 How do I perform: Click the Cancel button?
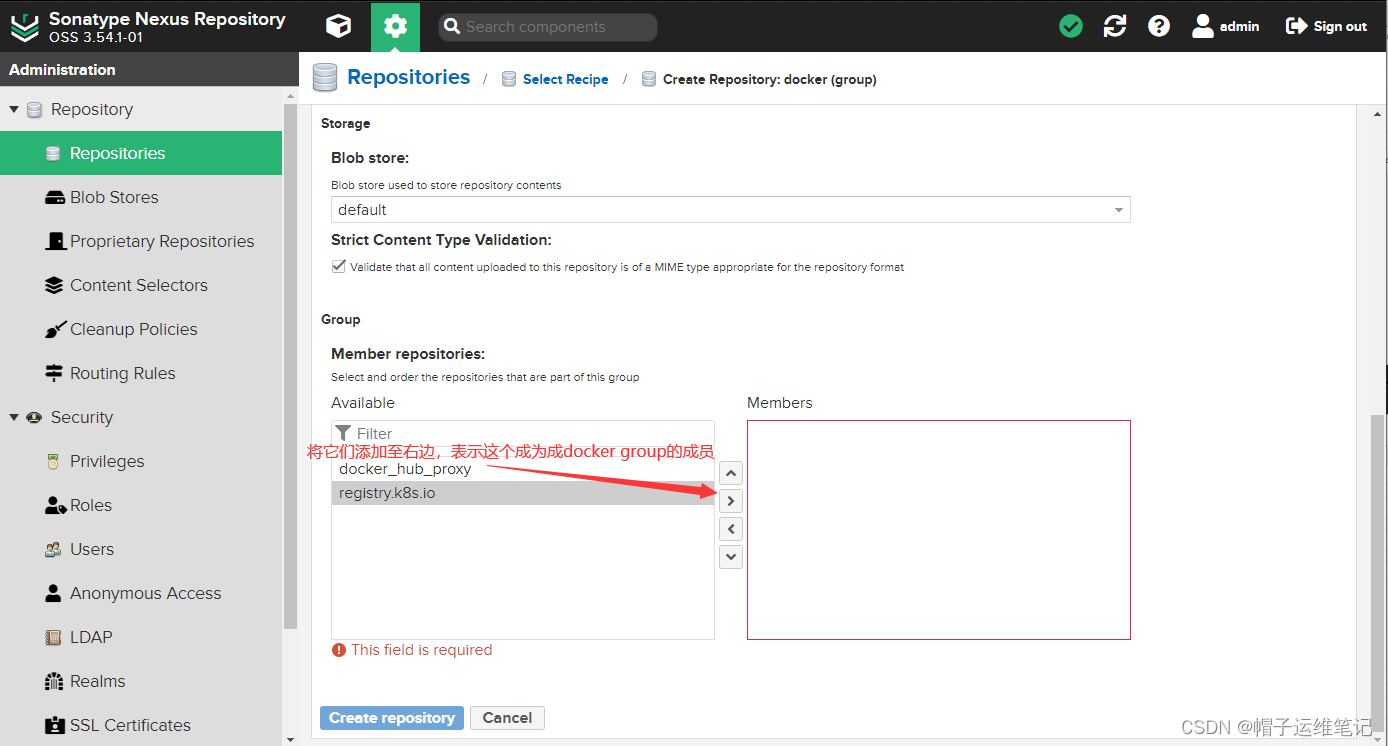pos(507,718)
